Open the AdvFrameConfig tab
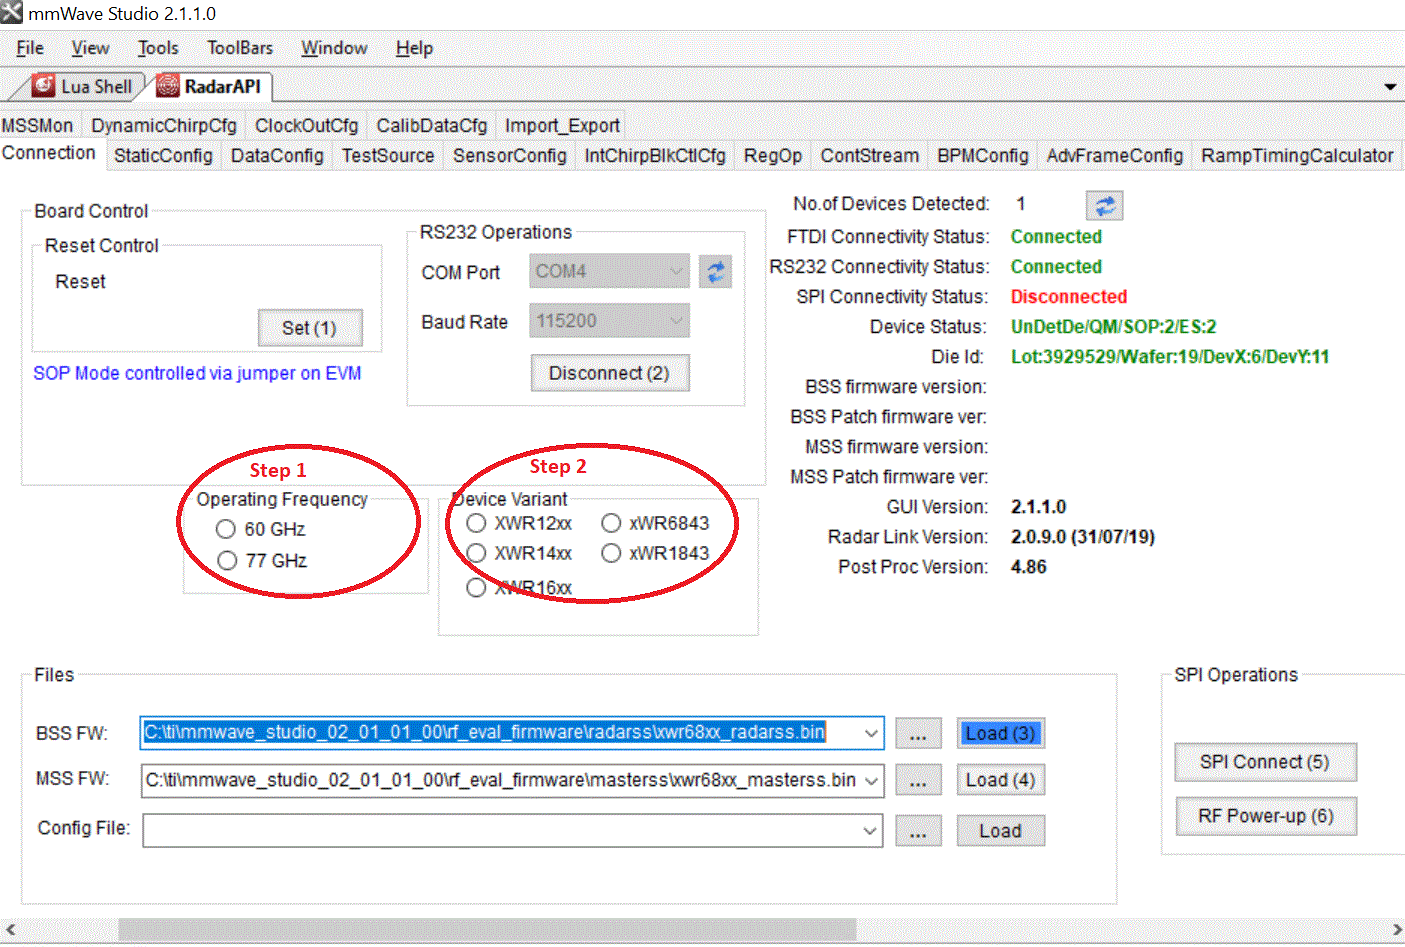 click(1115, 156)
